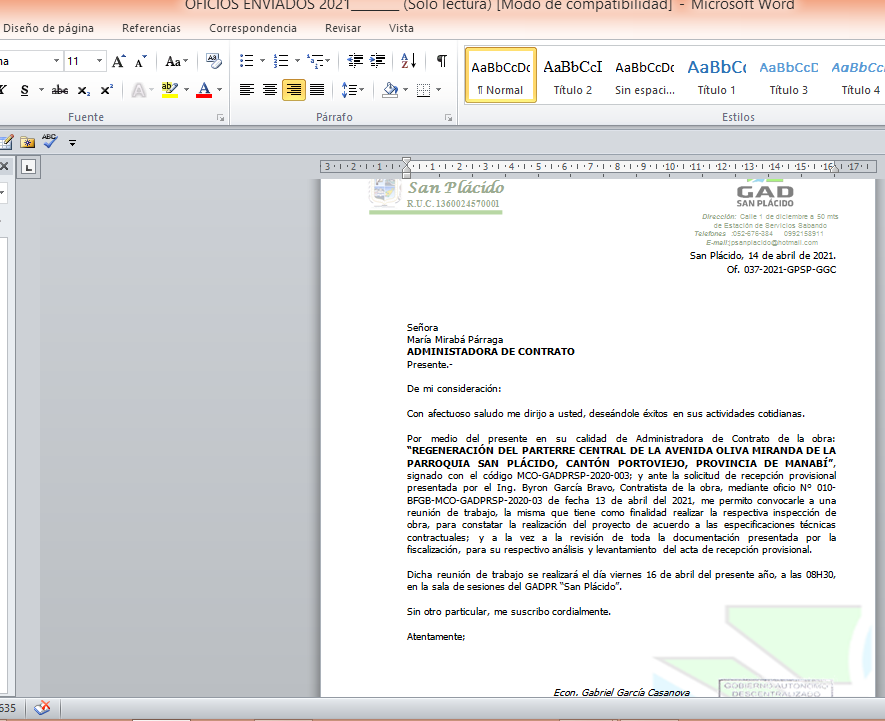885x721 pixels.
Task: Click the Sort A-Z icon
Action: point(409,62)
